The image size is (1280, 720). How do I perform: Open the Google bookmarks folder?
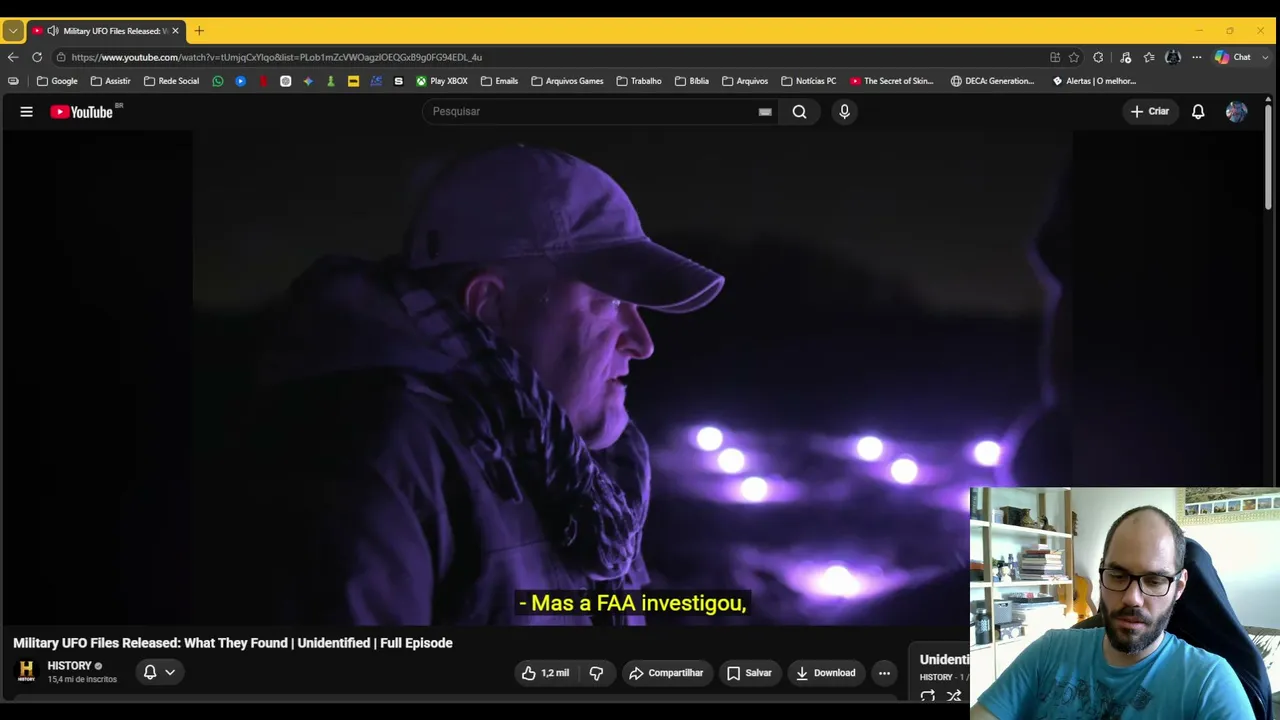[57, 81]
